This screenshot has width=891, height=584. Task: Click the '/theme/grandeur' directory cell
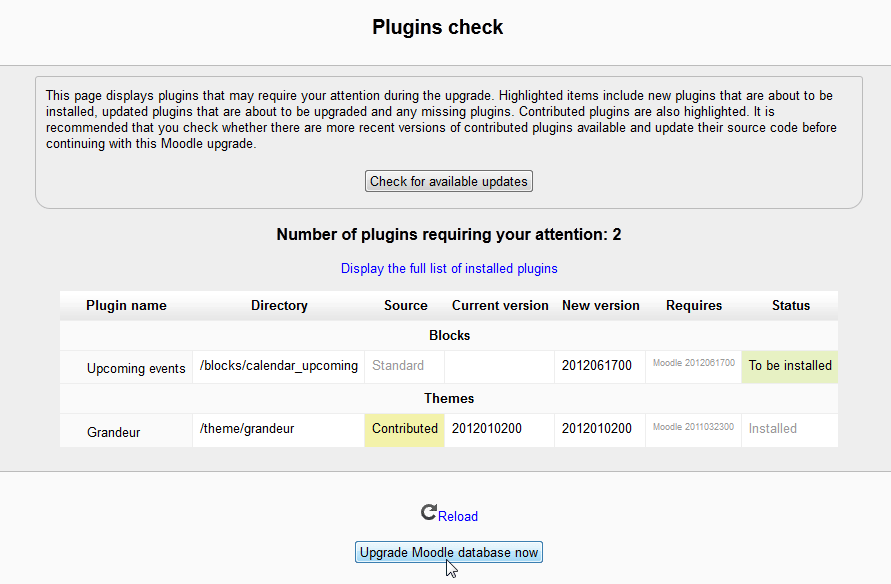pyautogui.click(x=247, y=428)
